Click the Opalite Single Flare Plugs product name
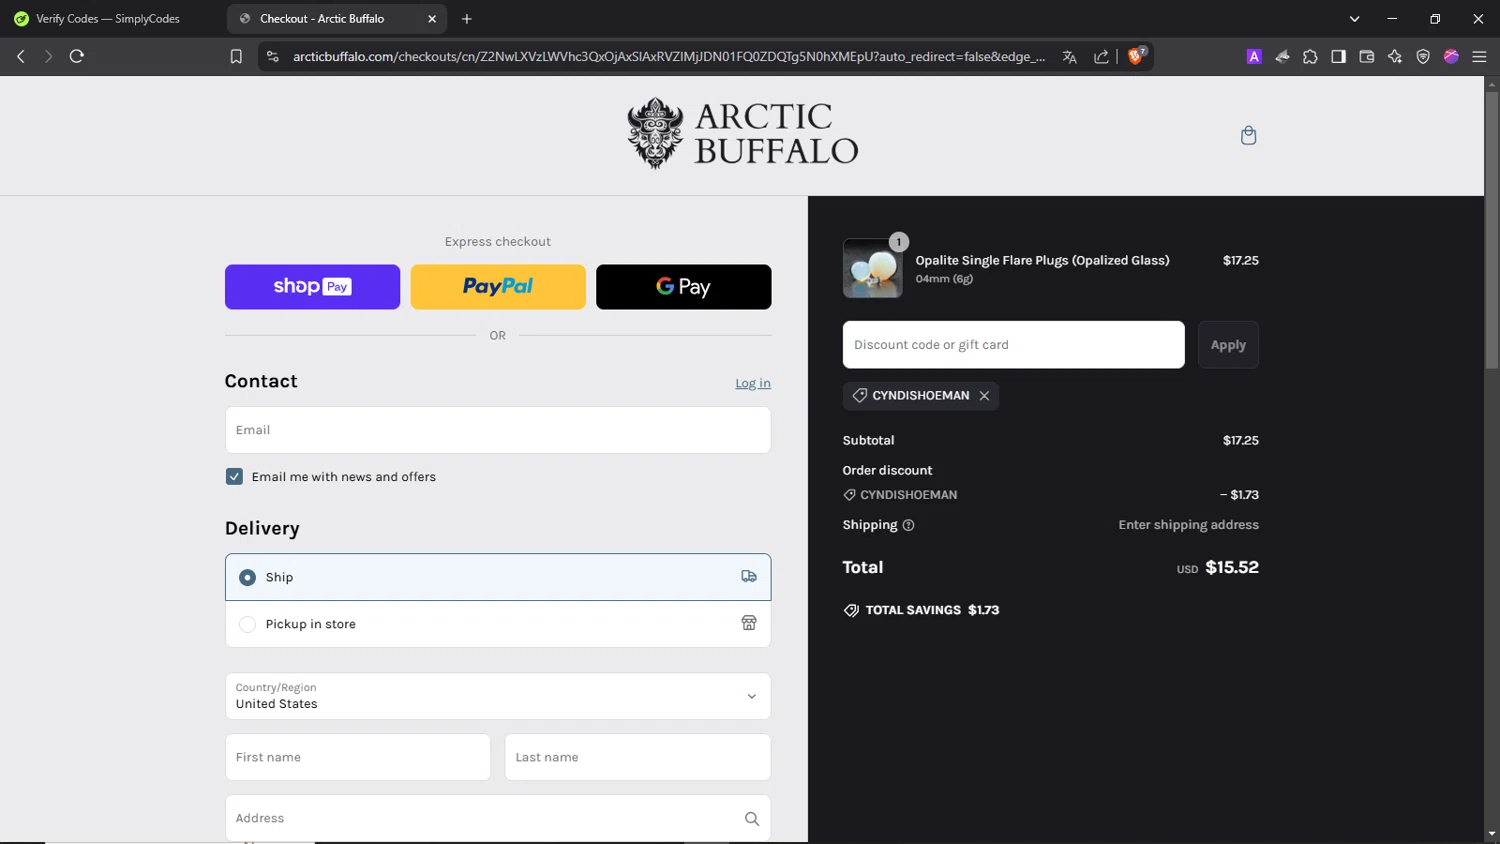This screenshot has width=1500, height=844. 1042,260
